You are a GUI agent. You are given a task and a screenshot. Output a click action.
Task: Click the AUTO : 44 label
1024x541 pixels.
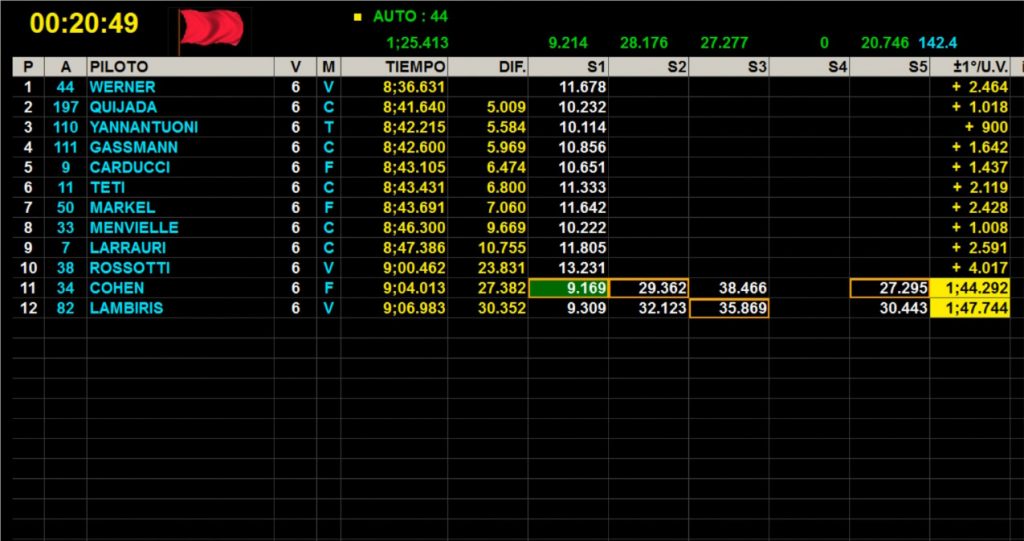click(410, 17)
